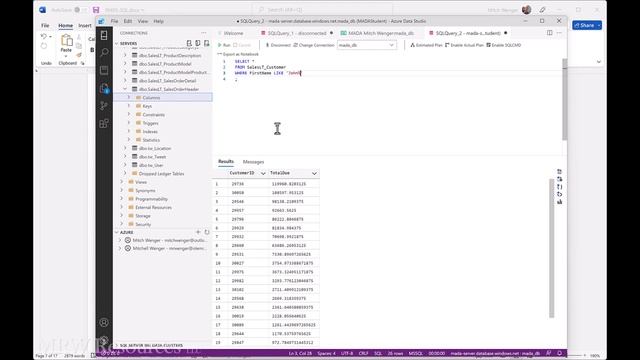Open the Explorer view with the badge

click(x=104, y=88)
